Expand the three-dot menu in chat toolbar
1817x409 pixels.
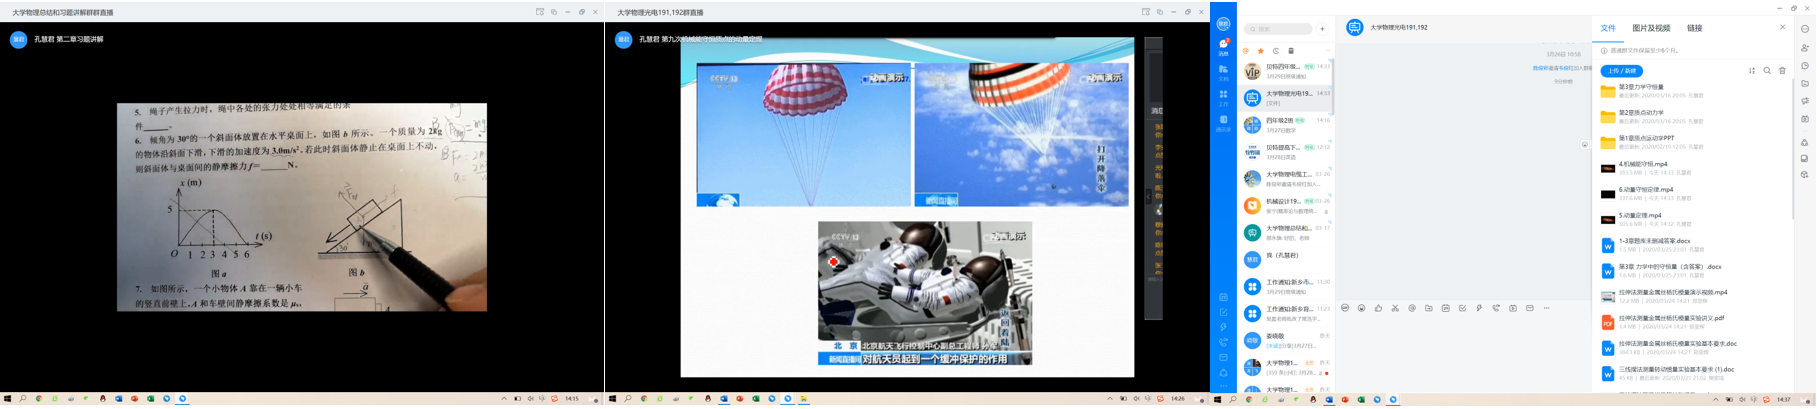(1546, 308)
